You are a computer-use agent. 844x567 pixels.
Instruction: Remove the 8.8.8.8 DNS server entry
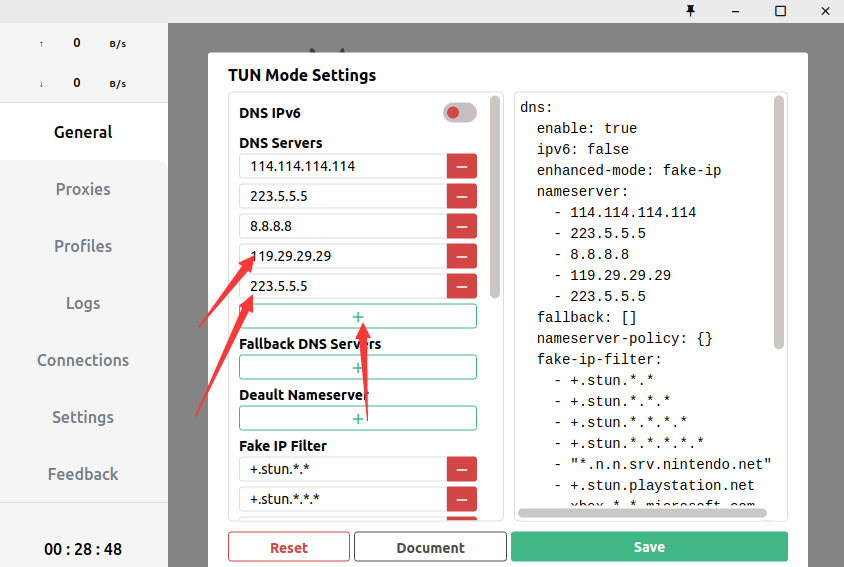click(461, 226)
